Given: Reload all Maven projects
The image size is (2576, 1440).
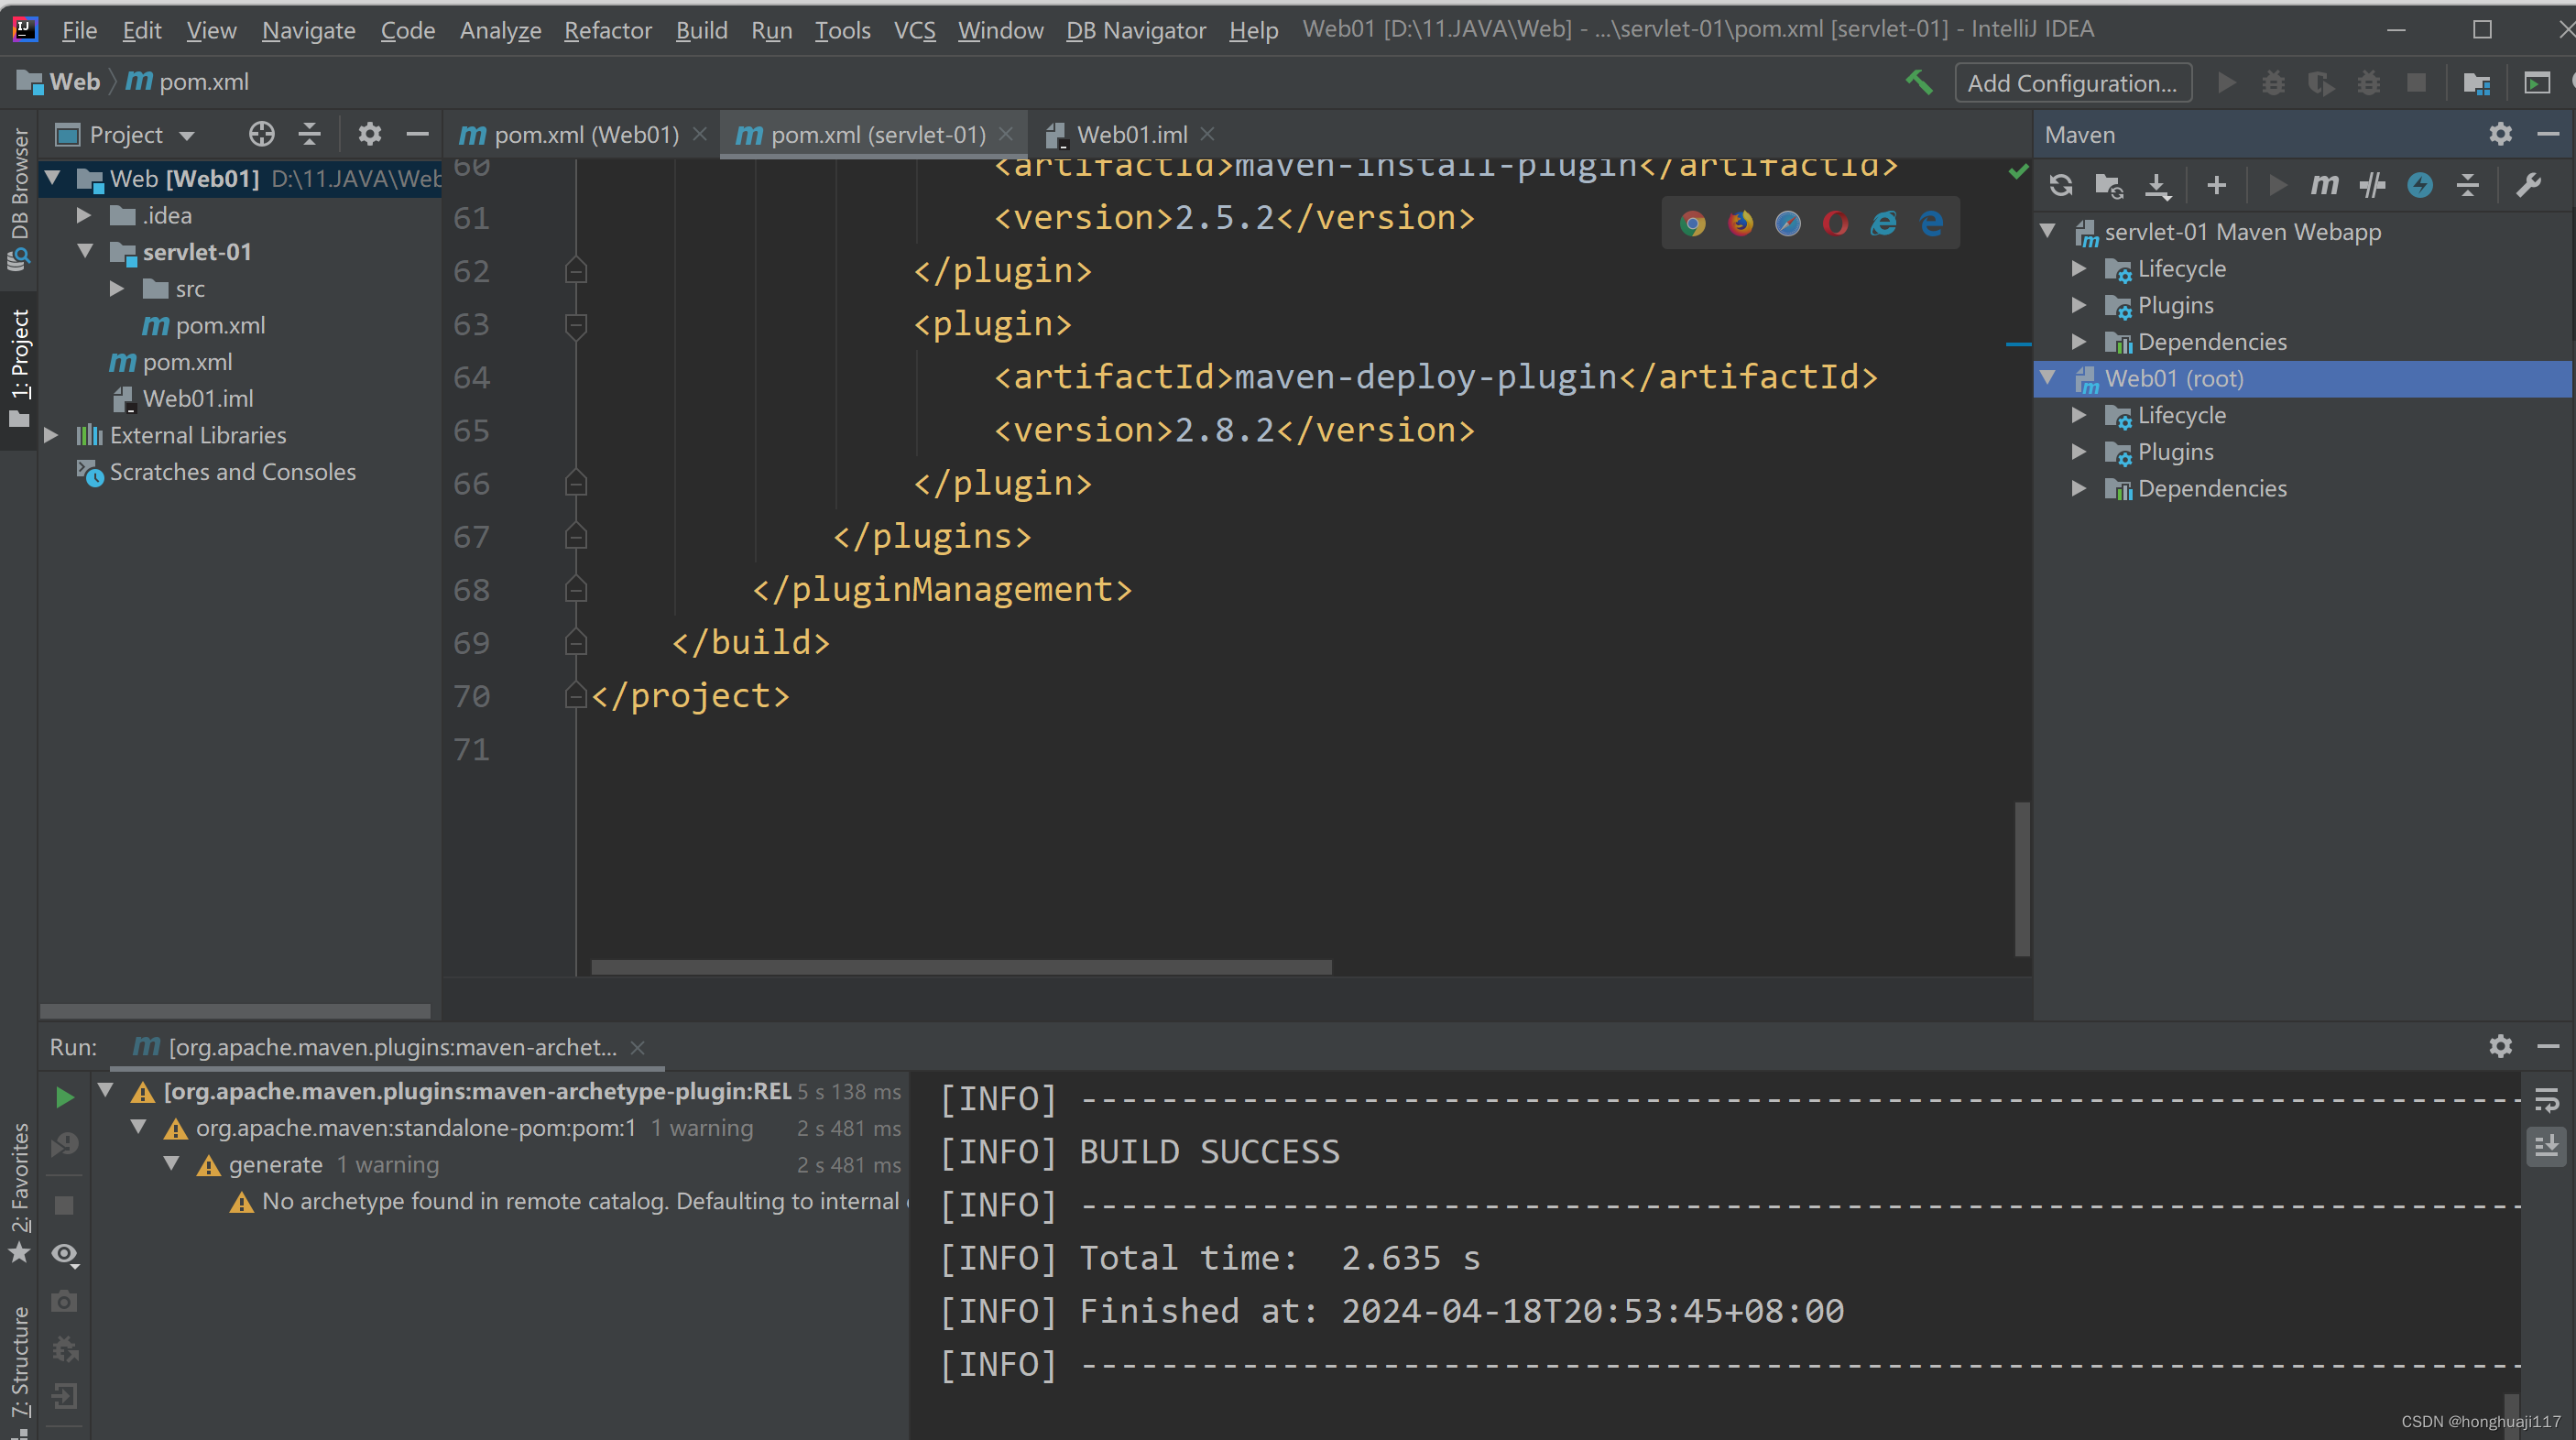Looking at the screenshot, I should click(2062, 186).
